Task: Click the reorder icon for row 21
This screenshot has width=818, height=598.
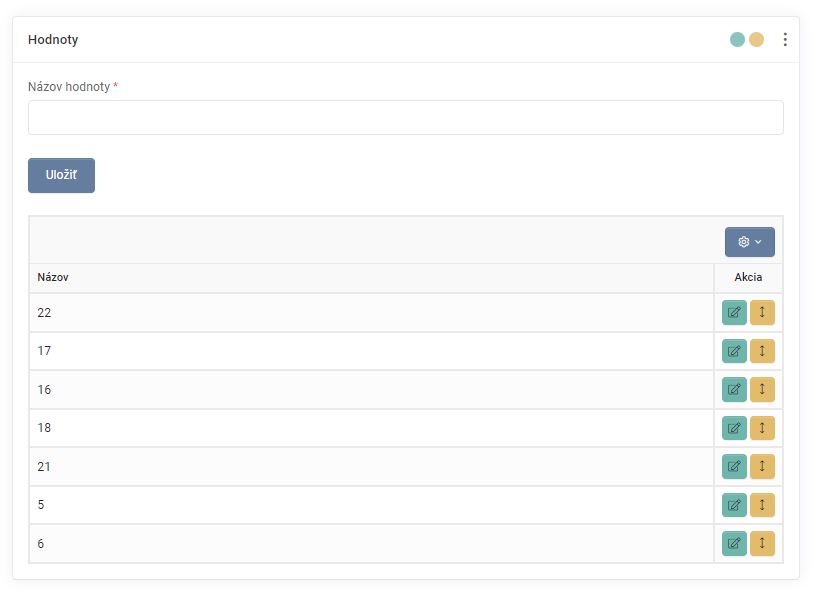Action: tap(762, 467)
